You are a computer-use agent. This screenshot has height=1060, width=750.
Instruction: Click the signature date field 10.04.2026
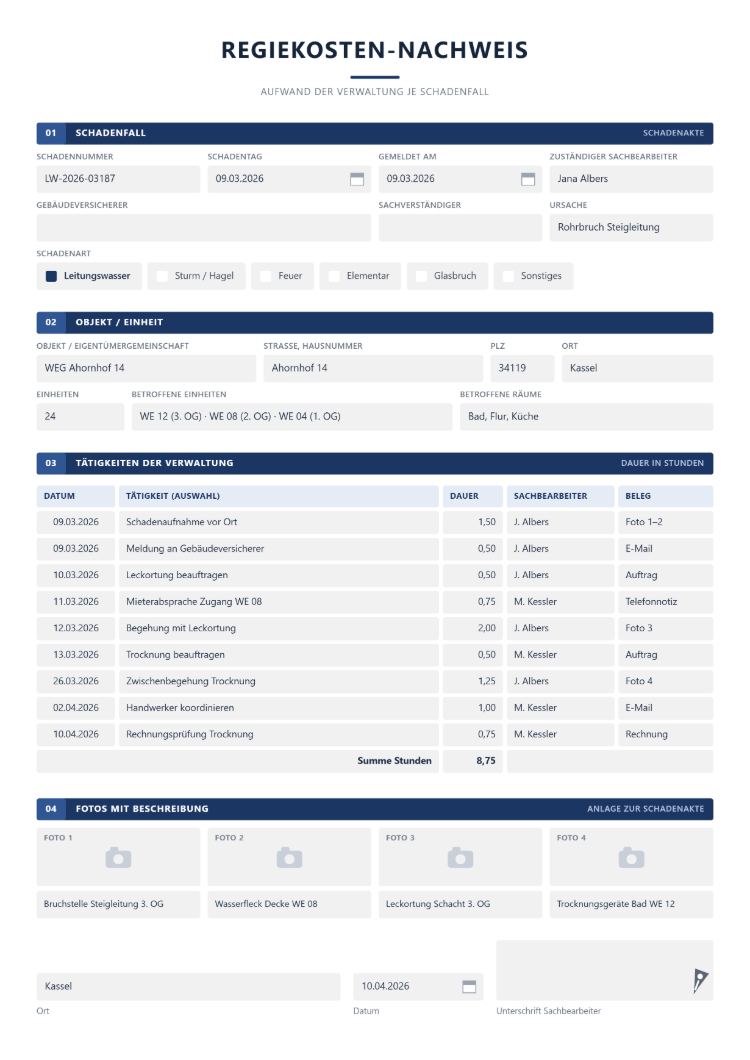pyautogui.click(x=418, y=987)
